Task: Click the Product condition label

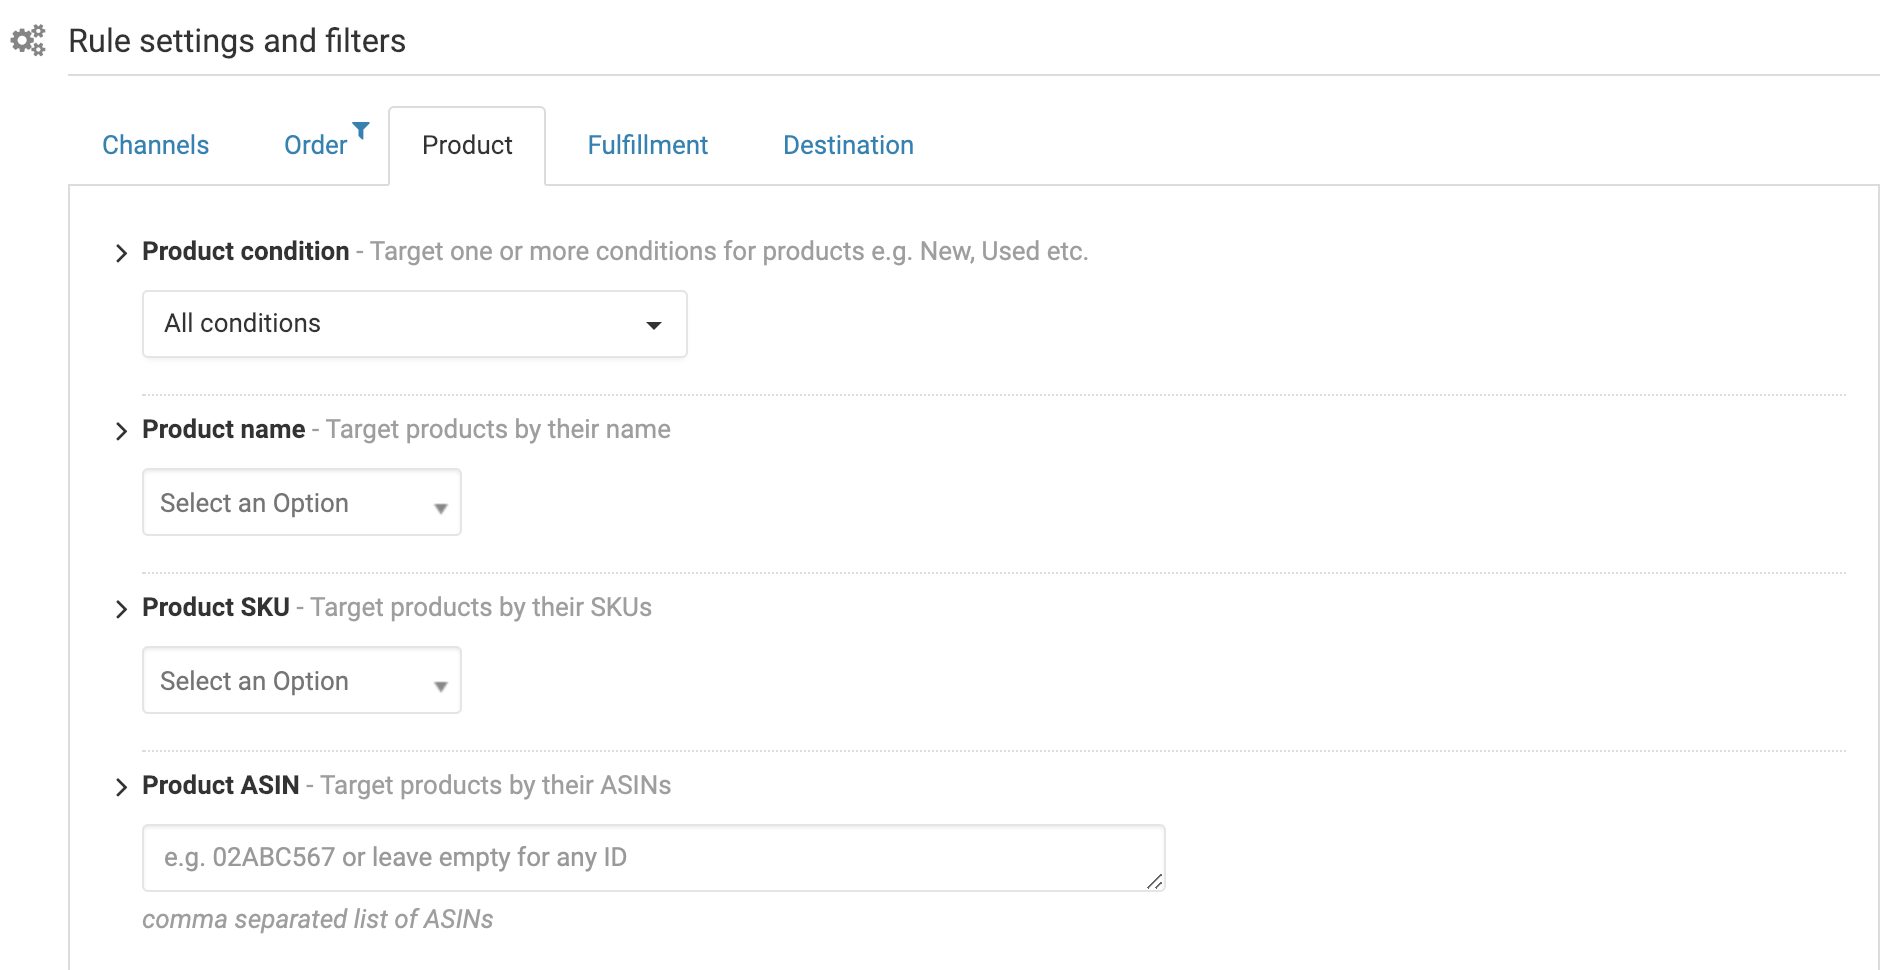Action: pos(246,251)
